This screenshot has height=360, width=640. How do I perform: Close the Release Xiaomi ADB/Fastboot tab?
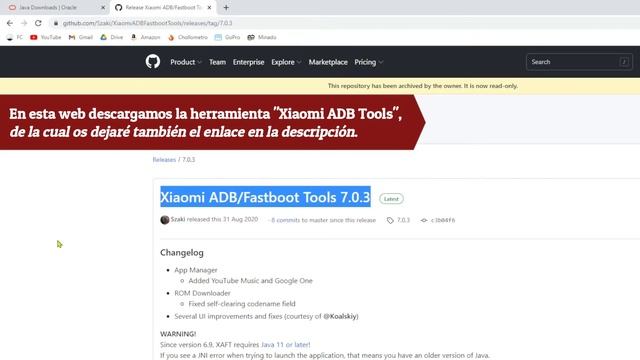209,7
